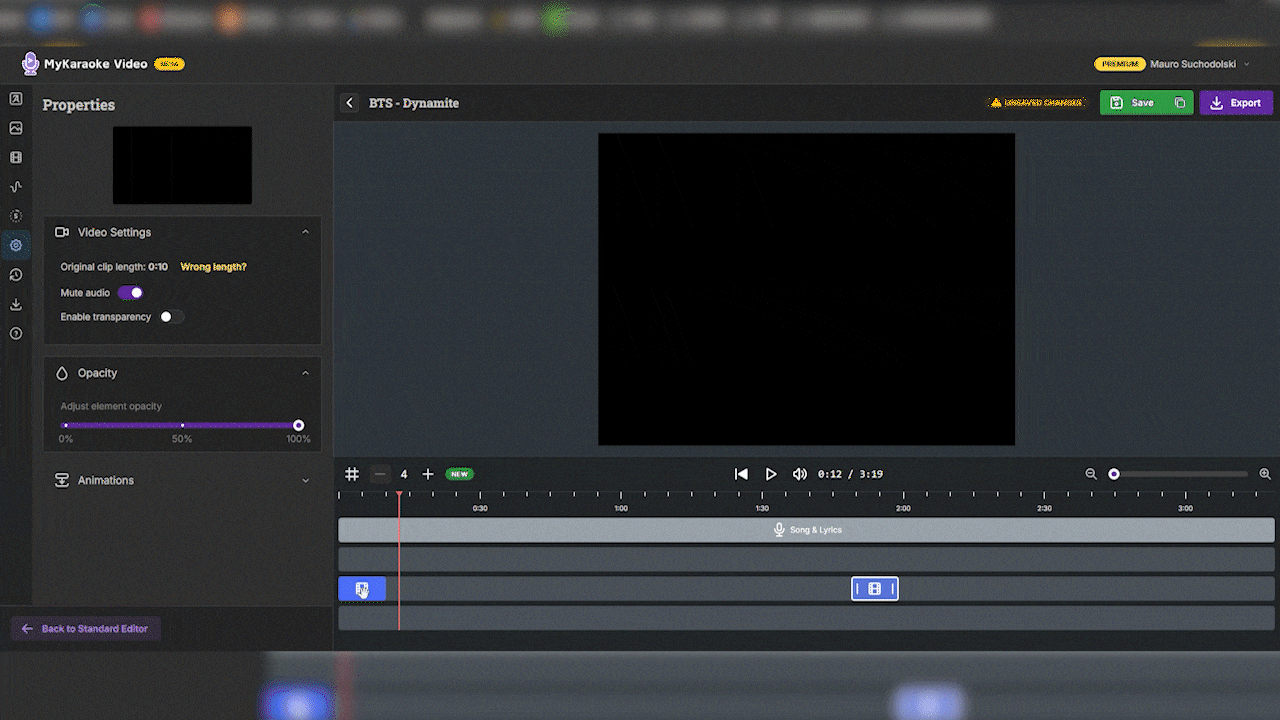1280x720 pixels.
Task: Play the karaoke preview
Action: click(x=771, y=474)
